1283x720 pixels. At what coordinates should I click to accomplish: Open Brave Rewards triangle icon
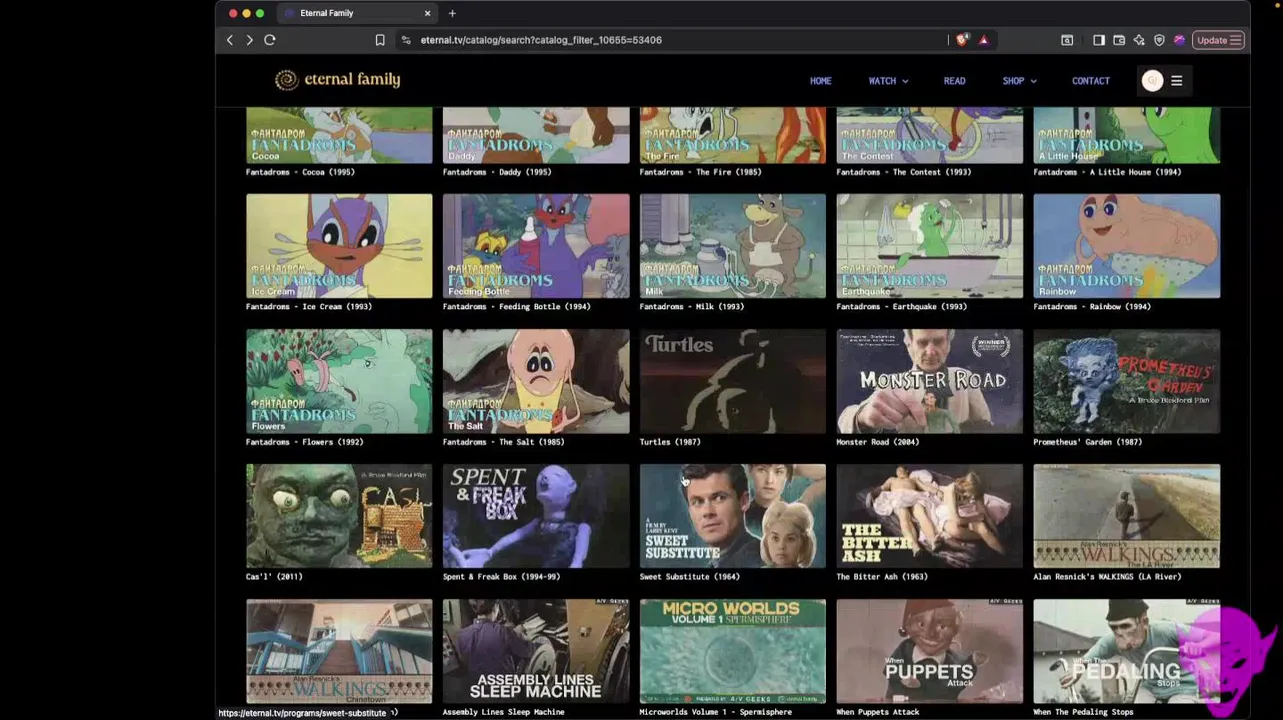(984, 40)
